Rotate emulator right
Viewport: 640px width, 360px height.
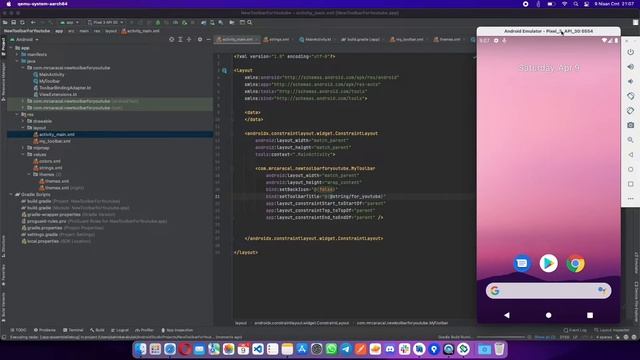(x=631, y=111)
